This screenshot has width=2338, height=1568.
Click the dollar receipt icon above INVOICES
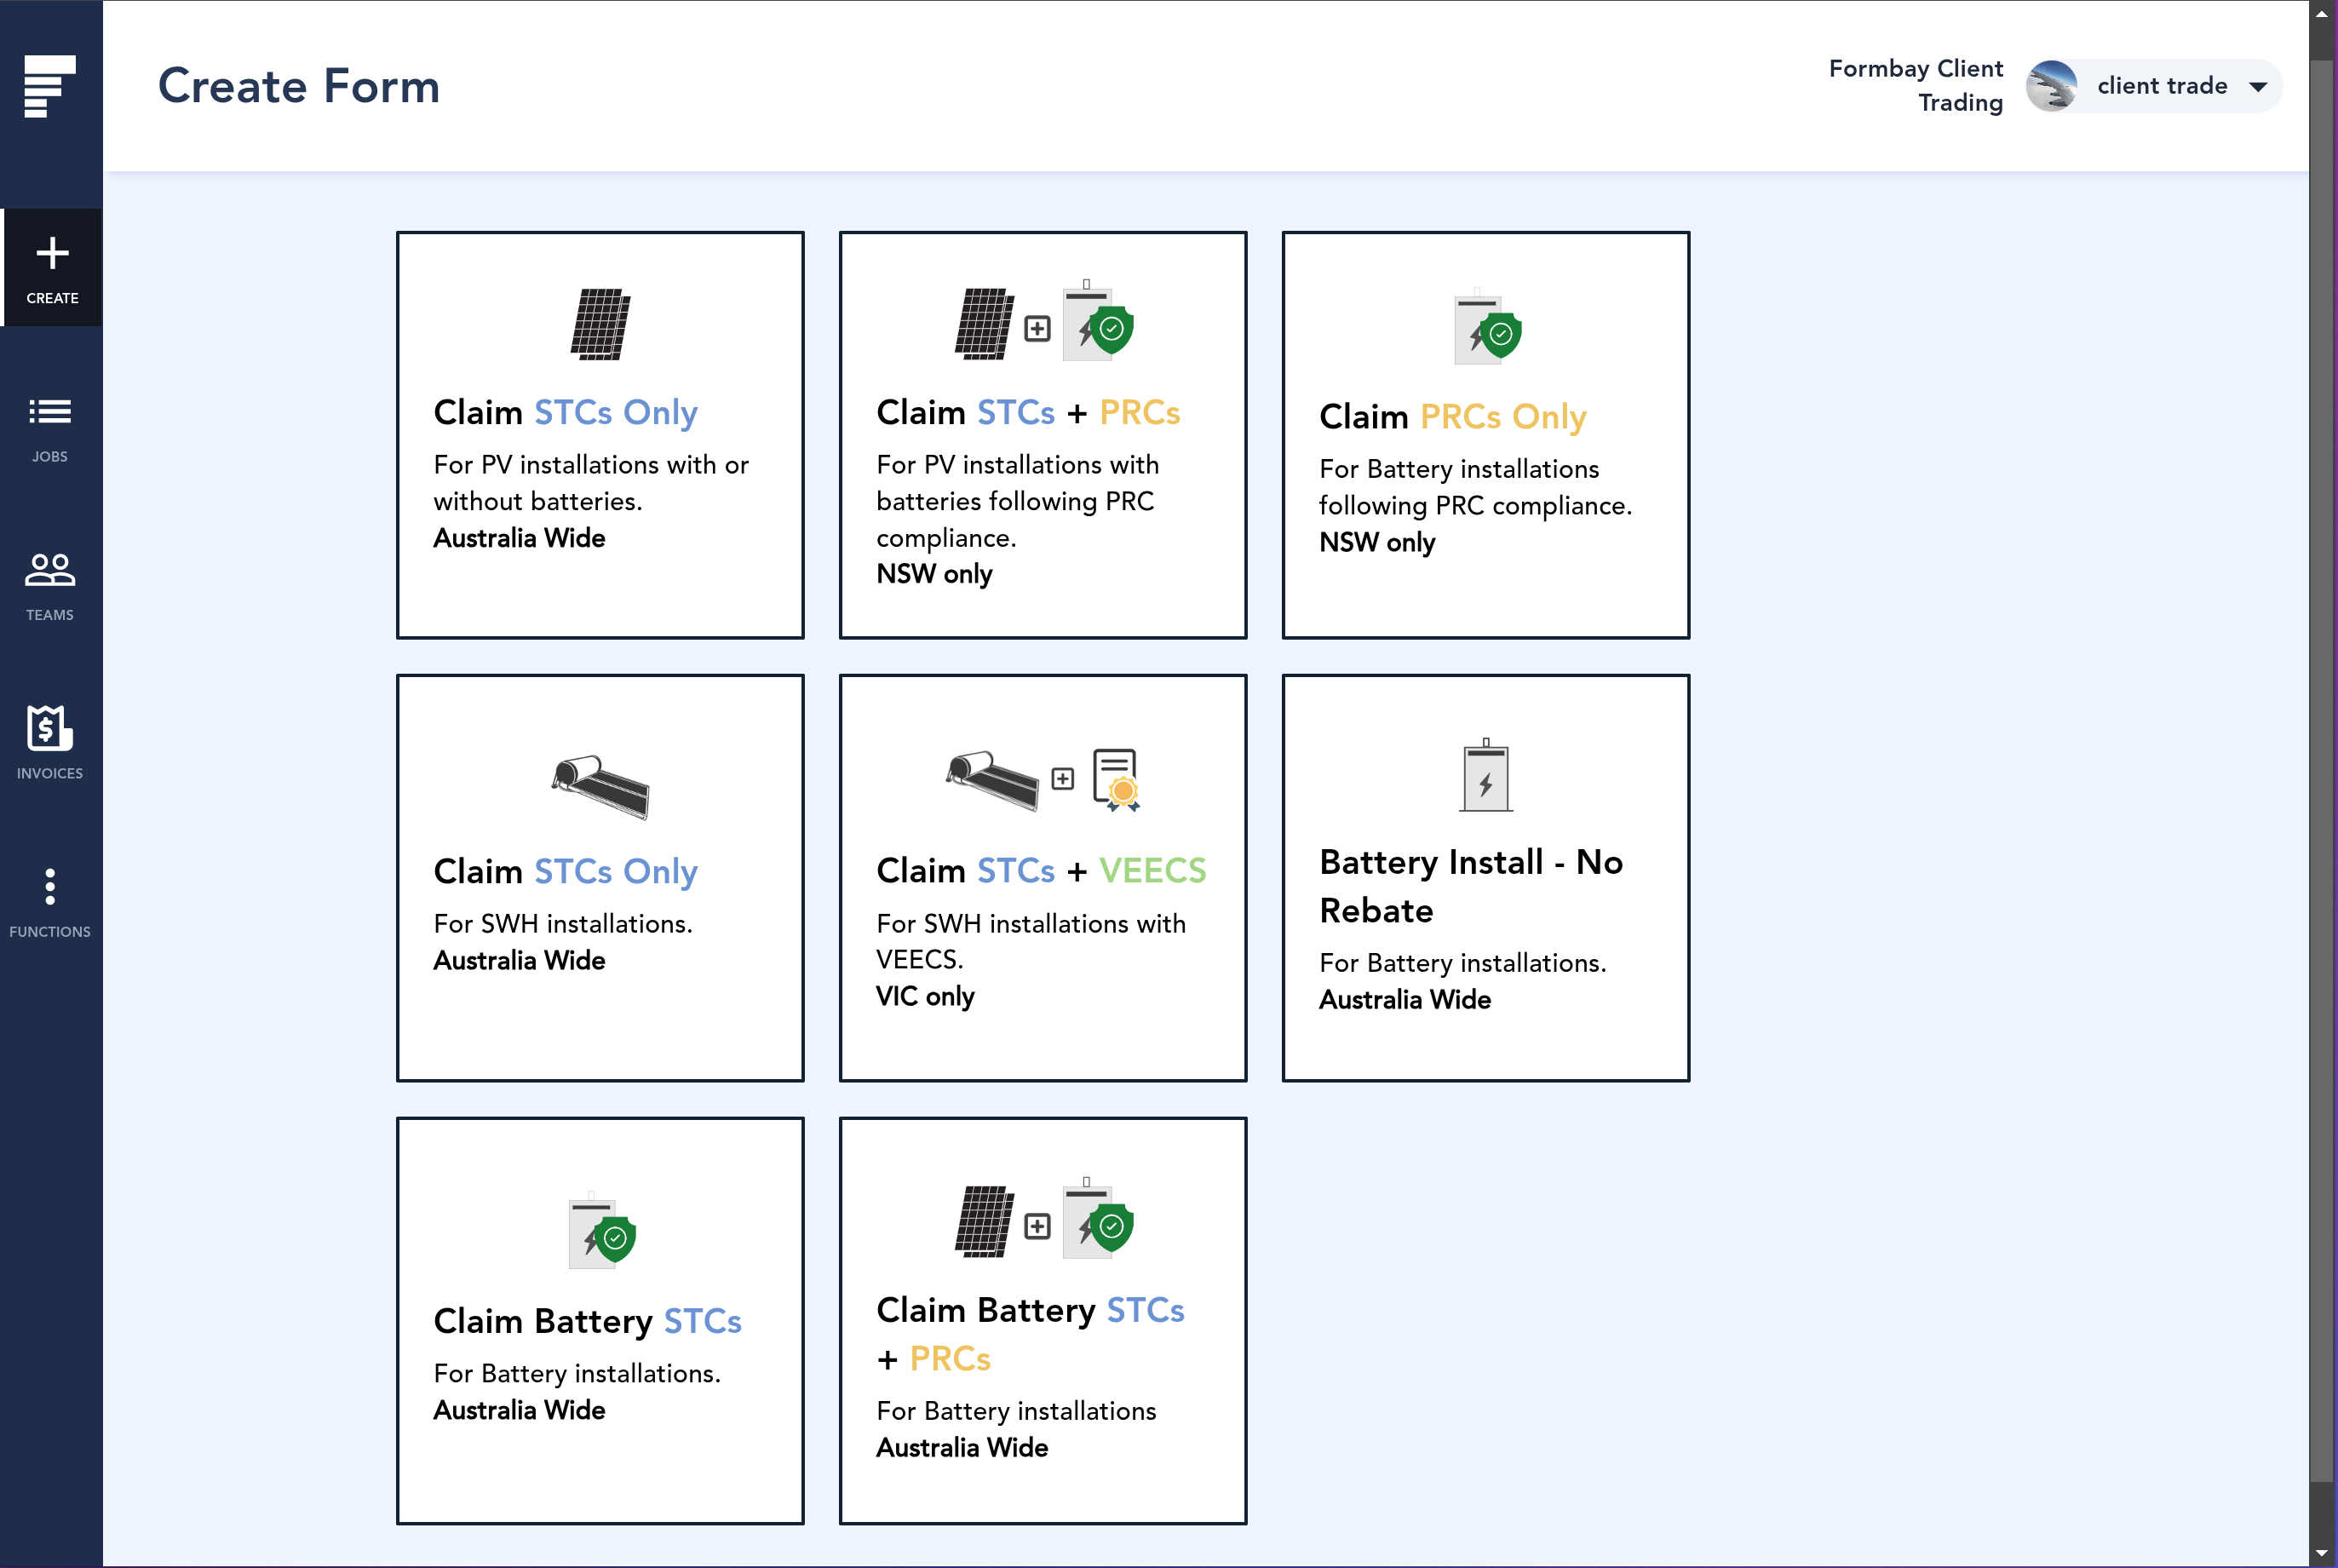(x=50, y=727)
